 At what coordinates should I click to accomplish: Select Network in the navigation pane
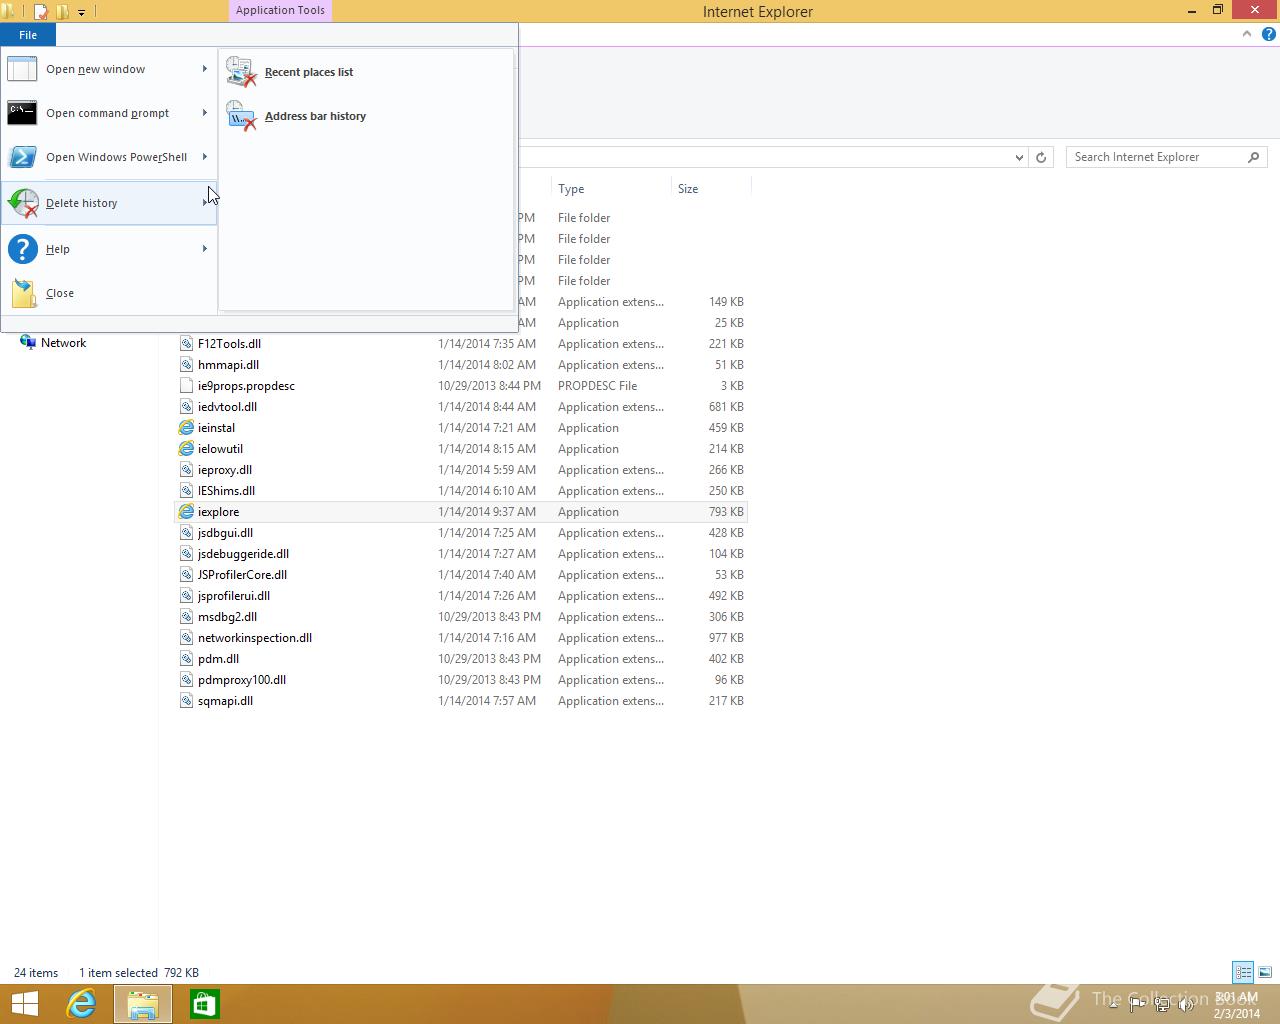tap(63, 343)
